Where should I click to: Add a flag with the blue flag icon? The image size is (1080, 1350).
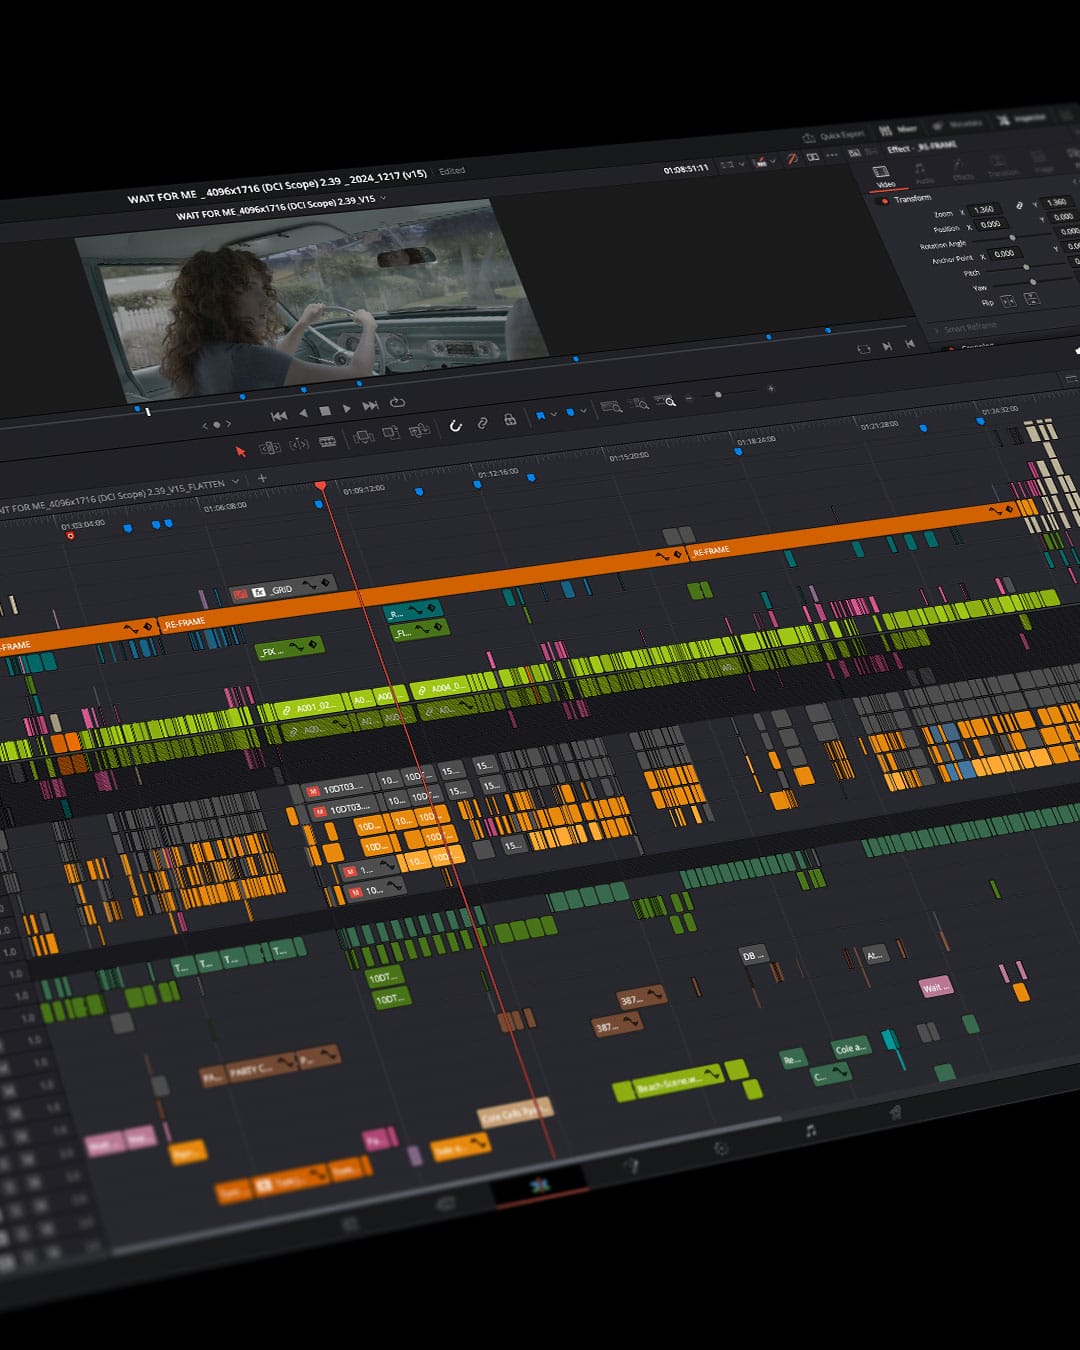[x=541, y=415]
